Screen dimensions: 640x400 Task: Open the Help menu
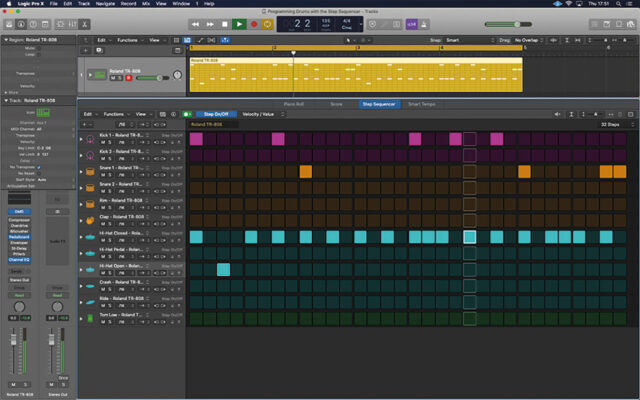[x=209, y=4]
